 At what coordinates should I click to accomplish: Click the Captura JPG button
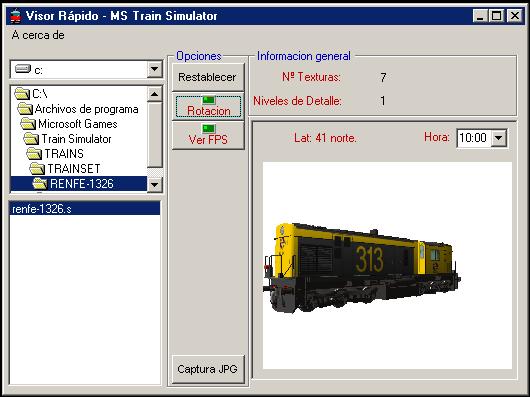[x=208, y=369]
